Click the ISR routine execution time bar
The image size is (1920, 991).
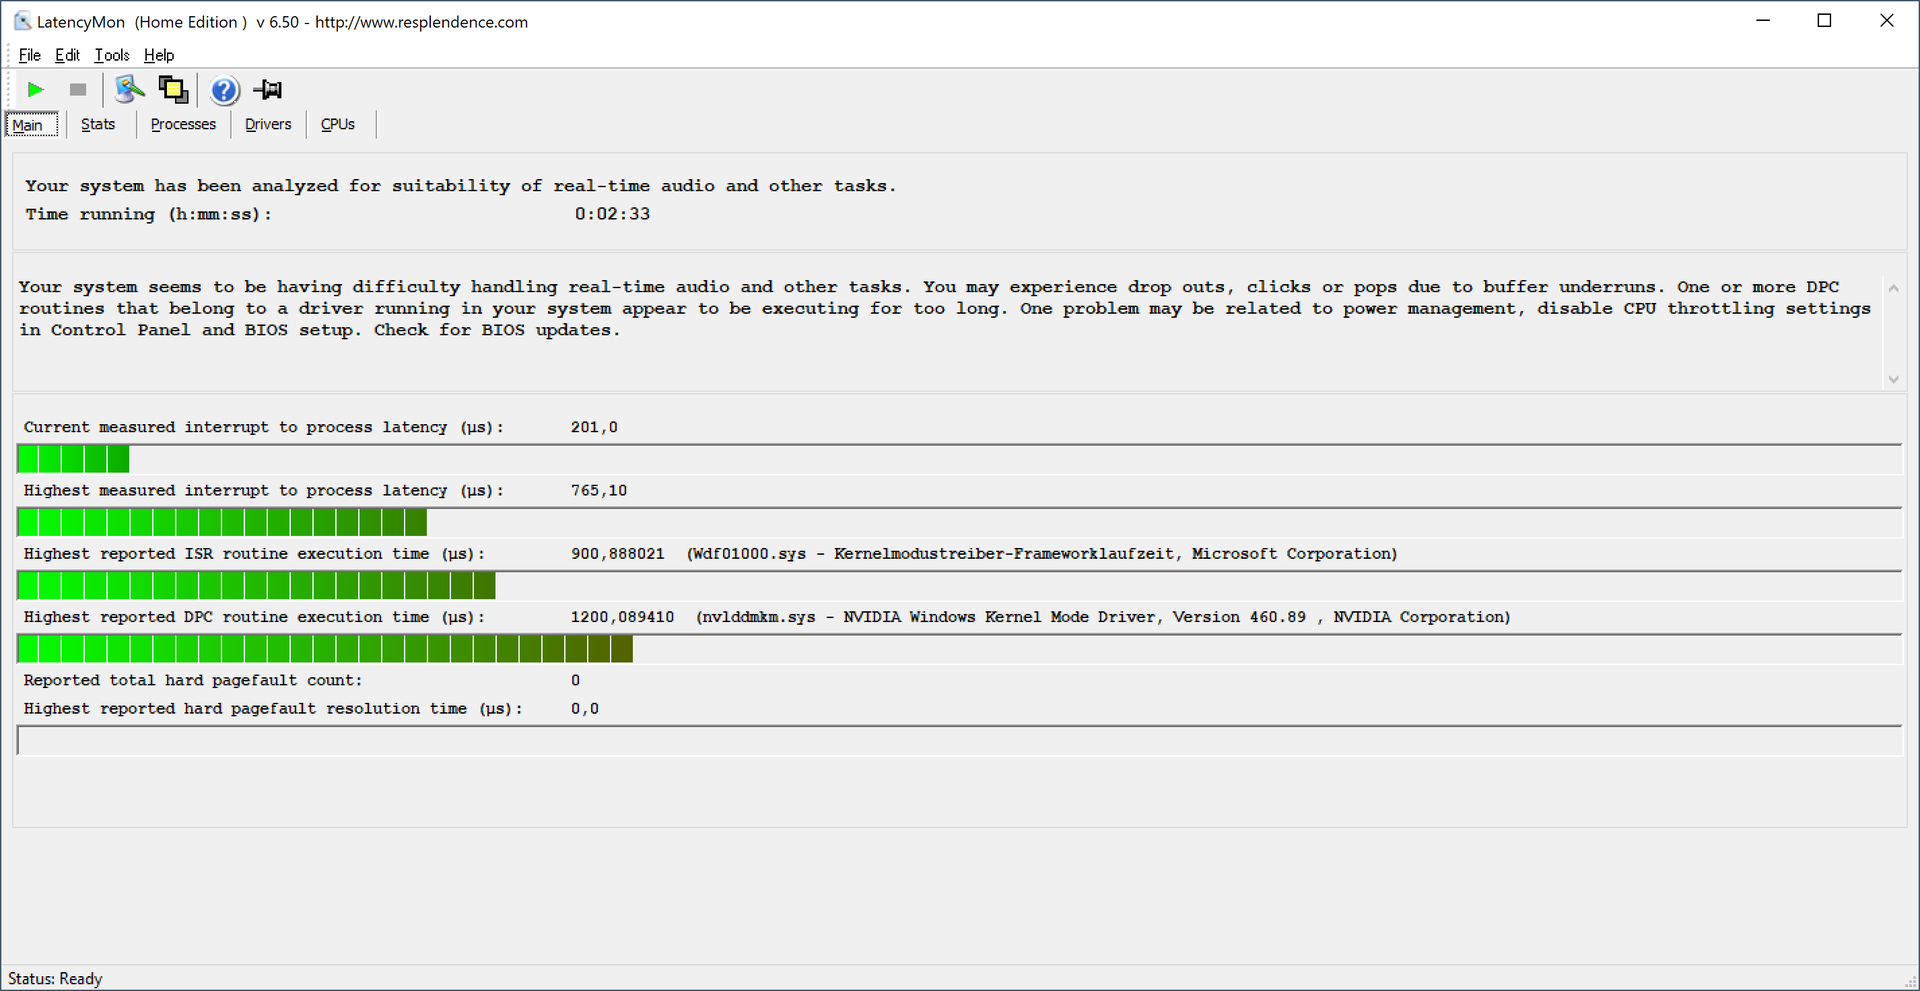pos(959,585)
